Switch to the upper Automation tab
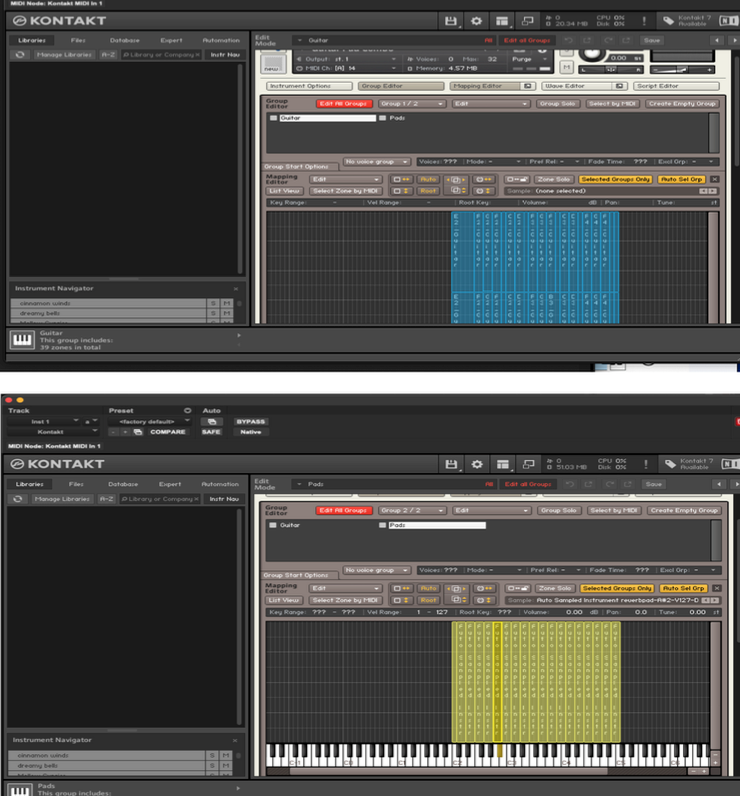 221,40
